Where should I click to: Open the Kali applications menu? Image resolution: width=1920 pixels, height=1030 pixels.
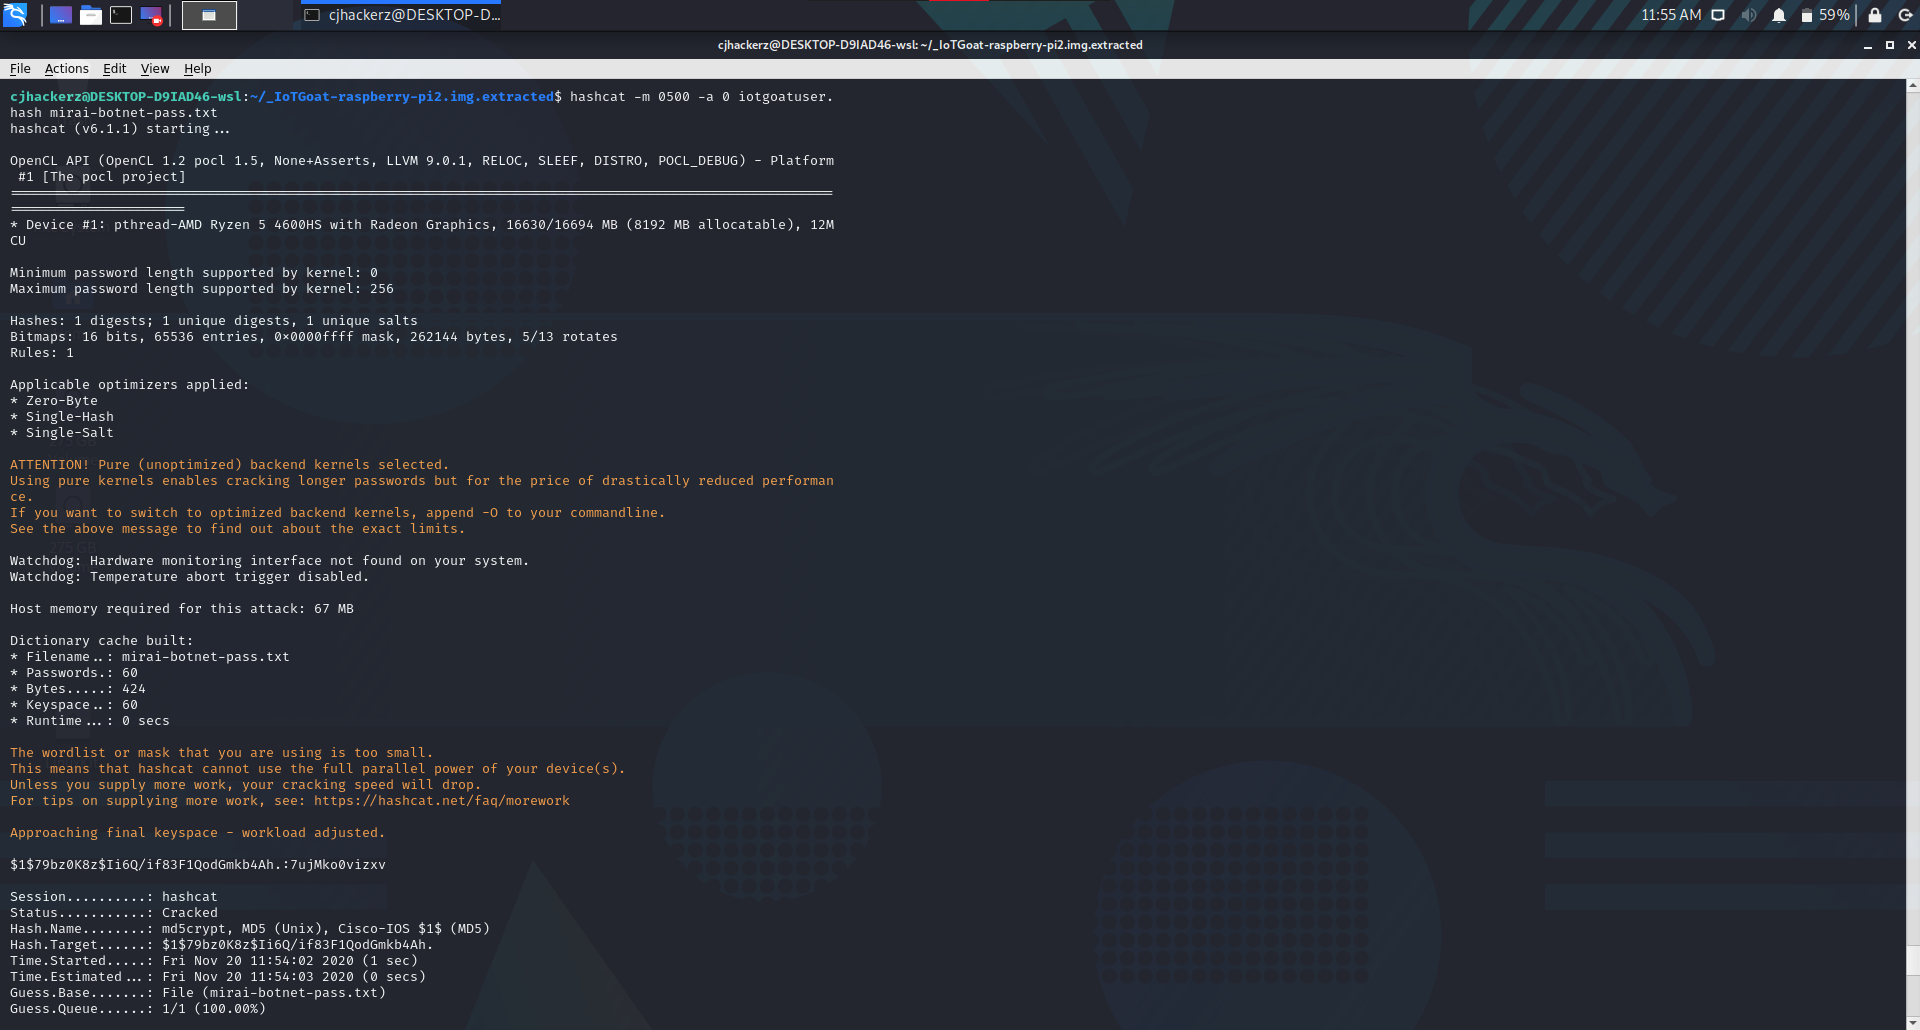click(15, 15)
